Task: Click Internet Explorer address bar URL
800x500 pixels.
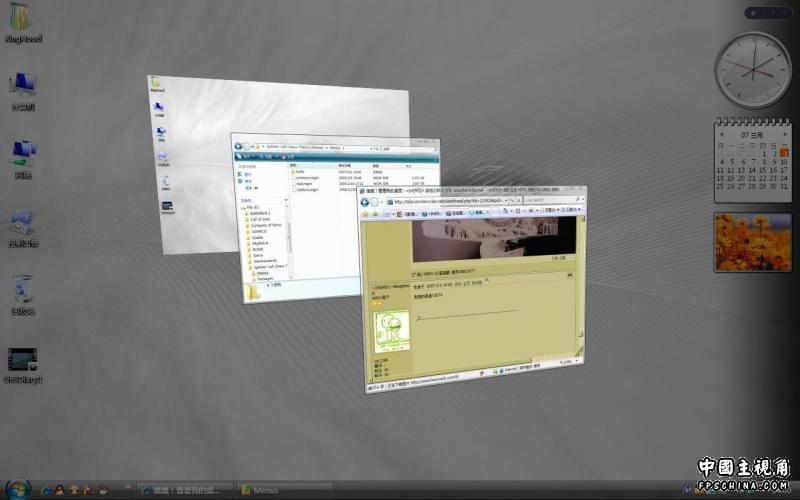Action: coord(447,201)
